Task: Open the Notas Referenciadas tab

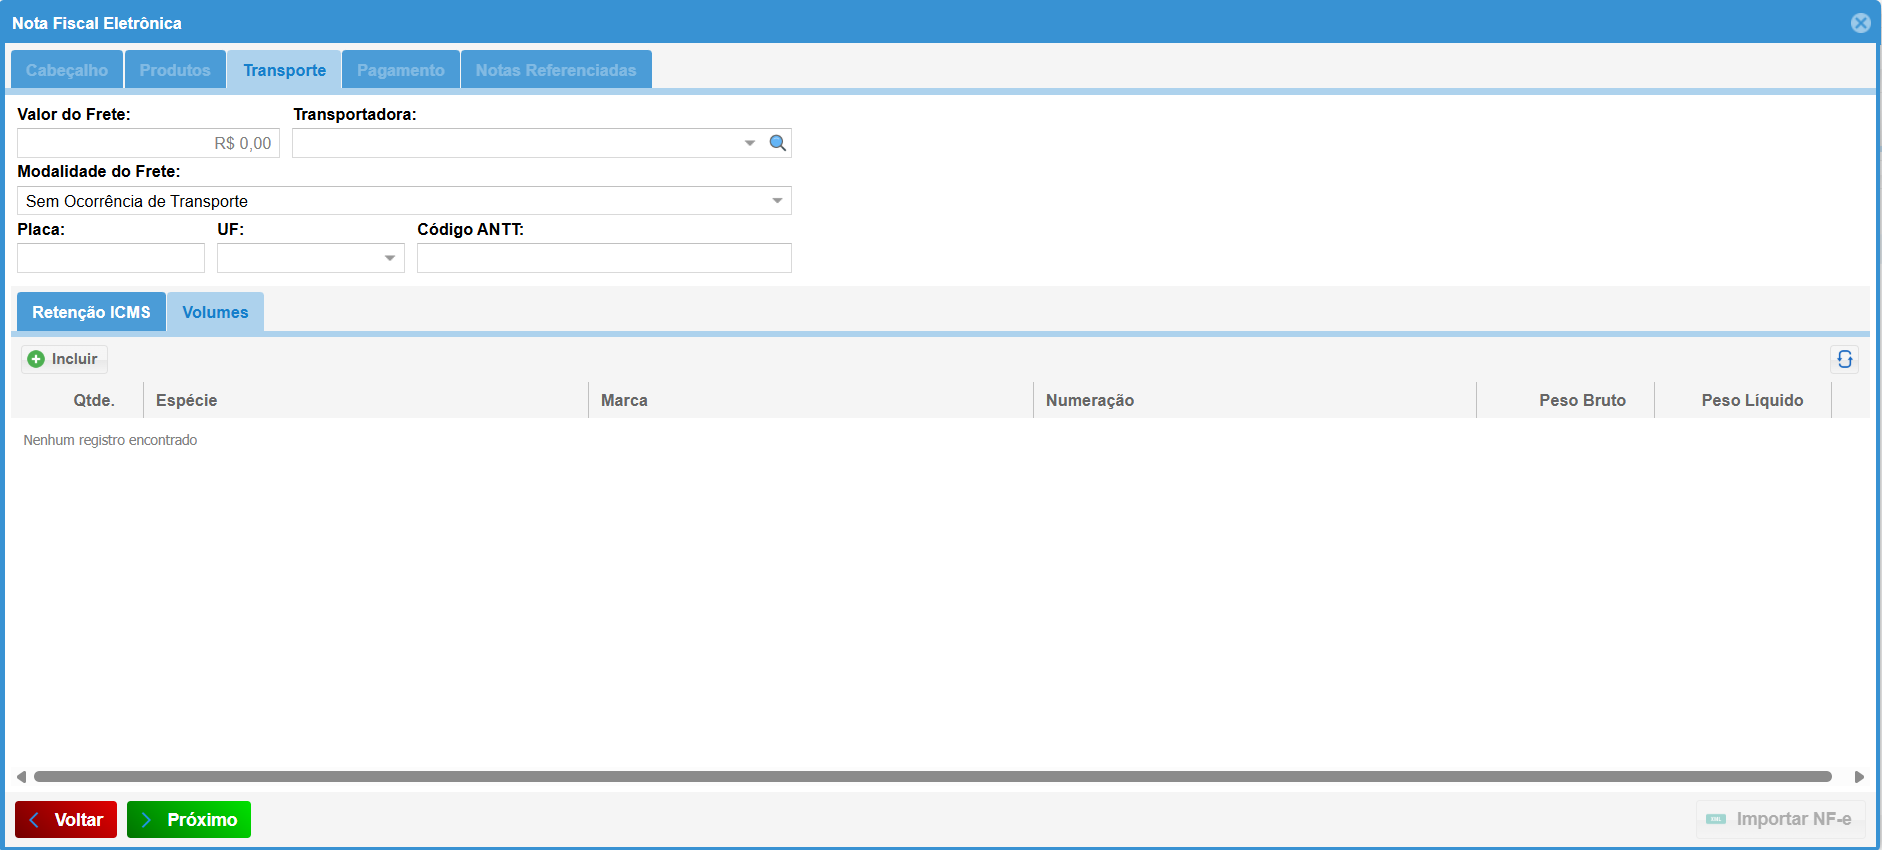Action: click(x=555, y=70)
